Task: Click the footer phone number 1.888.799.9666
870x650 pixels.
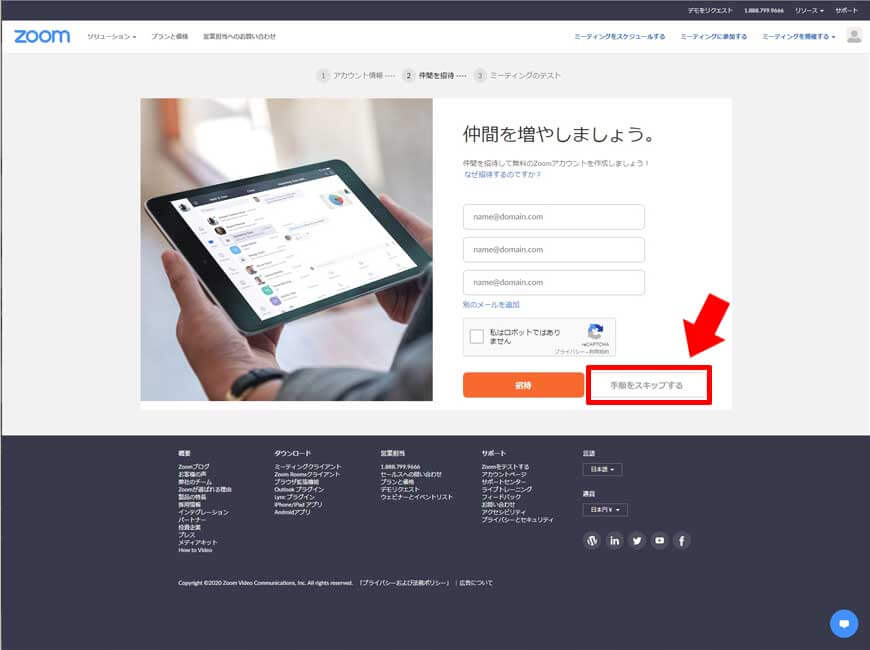Action: 400,467
